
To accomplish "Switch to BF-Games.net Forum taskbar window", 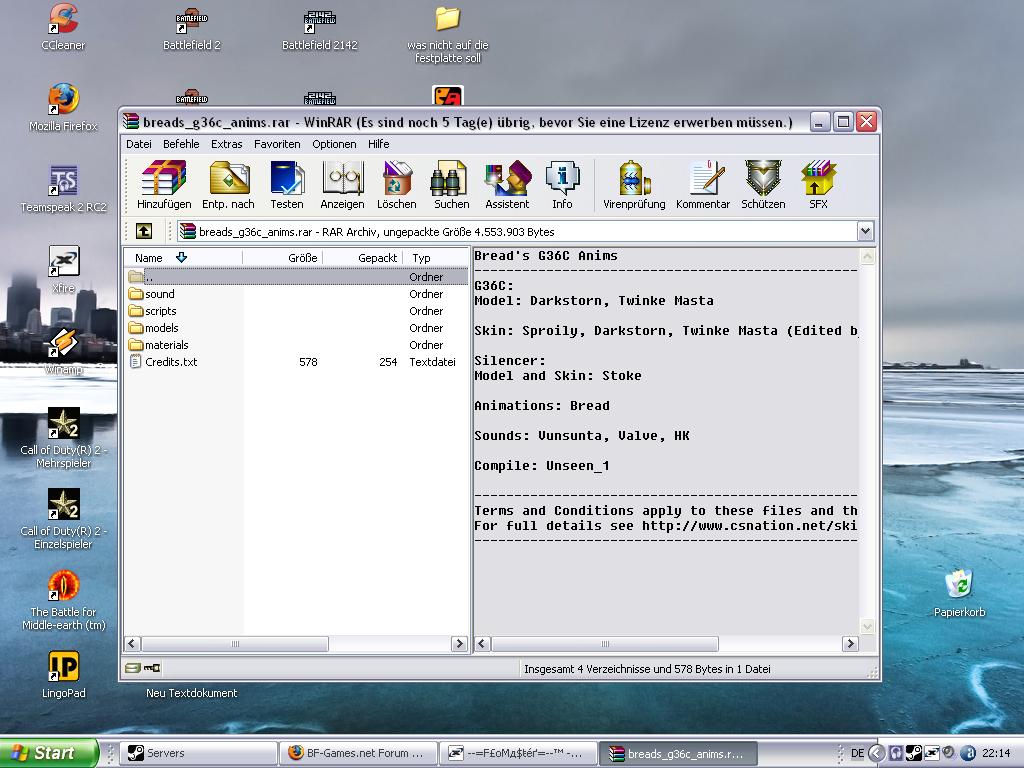I will click(358, 753).
